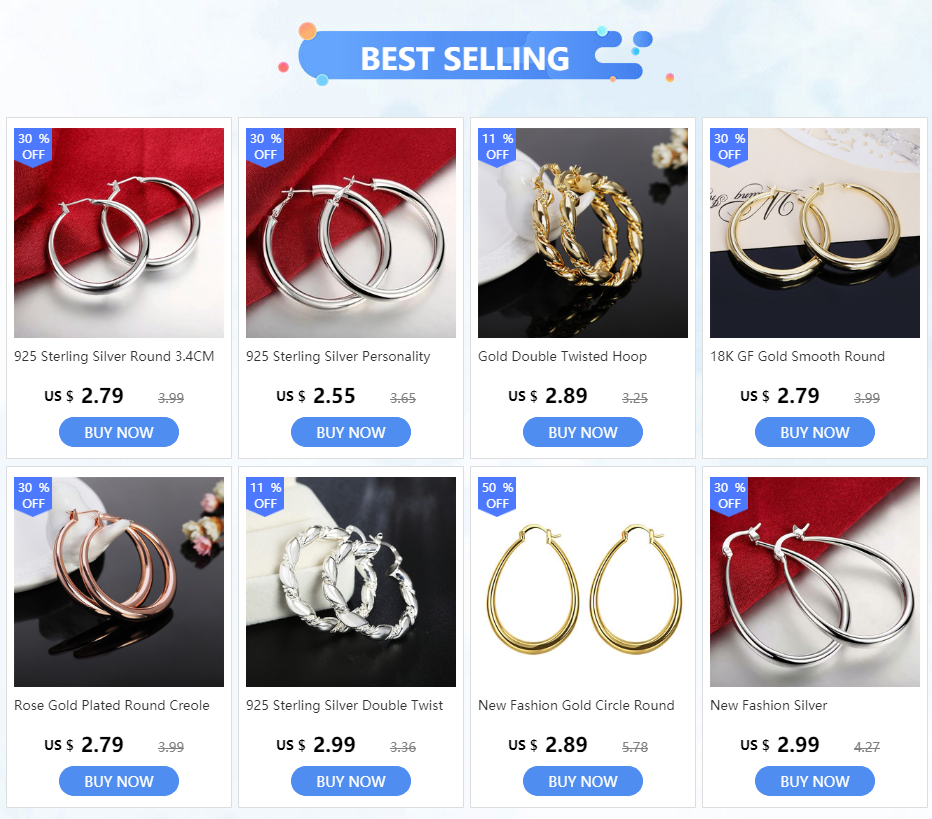This screenshot has height=819, width=932.
Task: Click the 11% OFF badge on silver double twist
Action: (x=265, y=496)
